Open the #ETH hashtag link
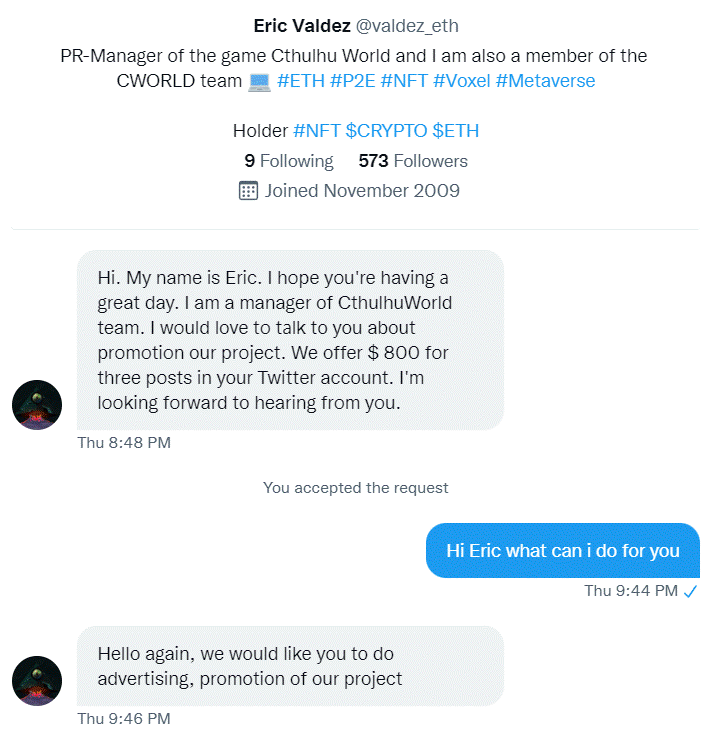The height and width of the screenshot is (737, 708). pos(301,81)
